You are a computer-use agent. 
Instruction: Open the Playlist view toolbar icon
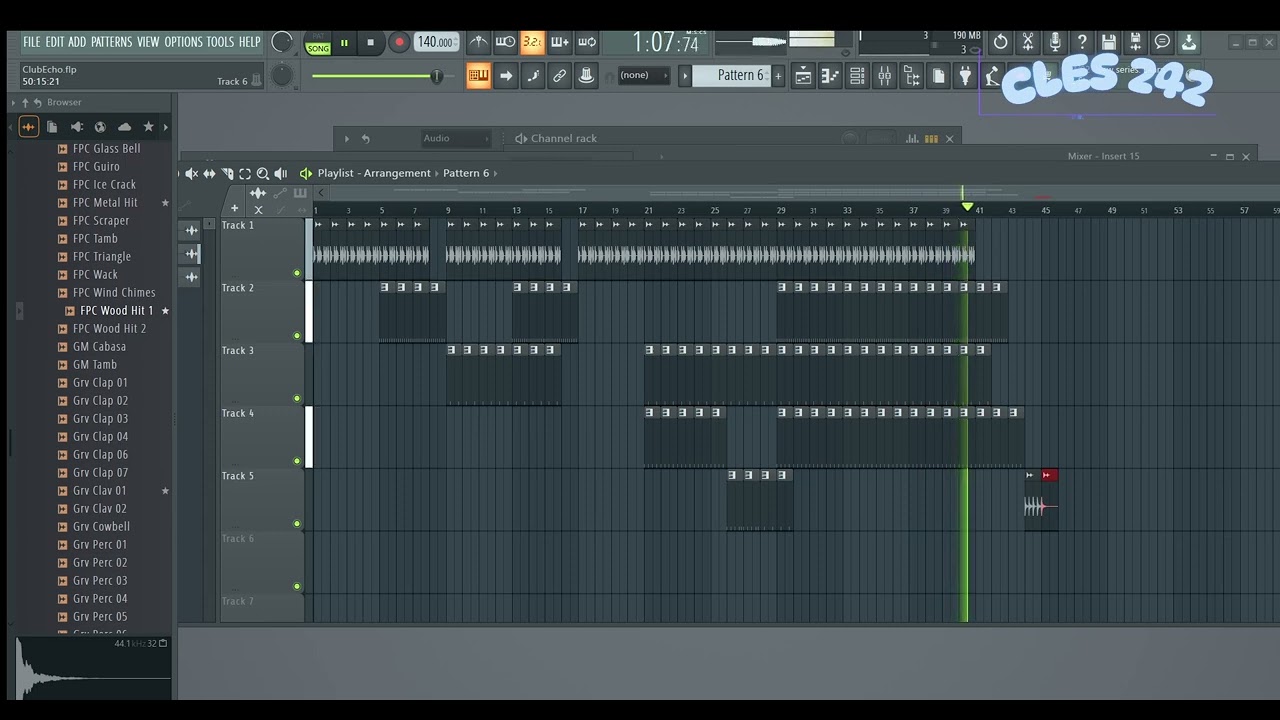(x=803, y=76)
